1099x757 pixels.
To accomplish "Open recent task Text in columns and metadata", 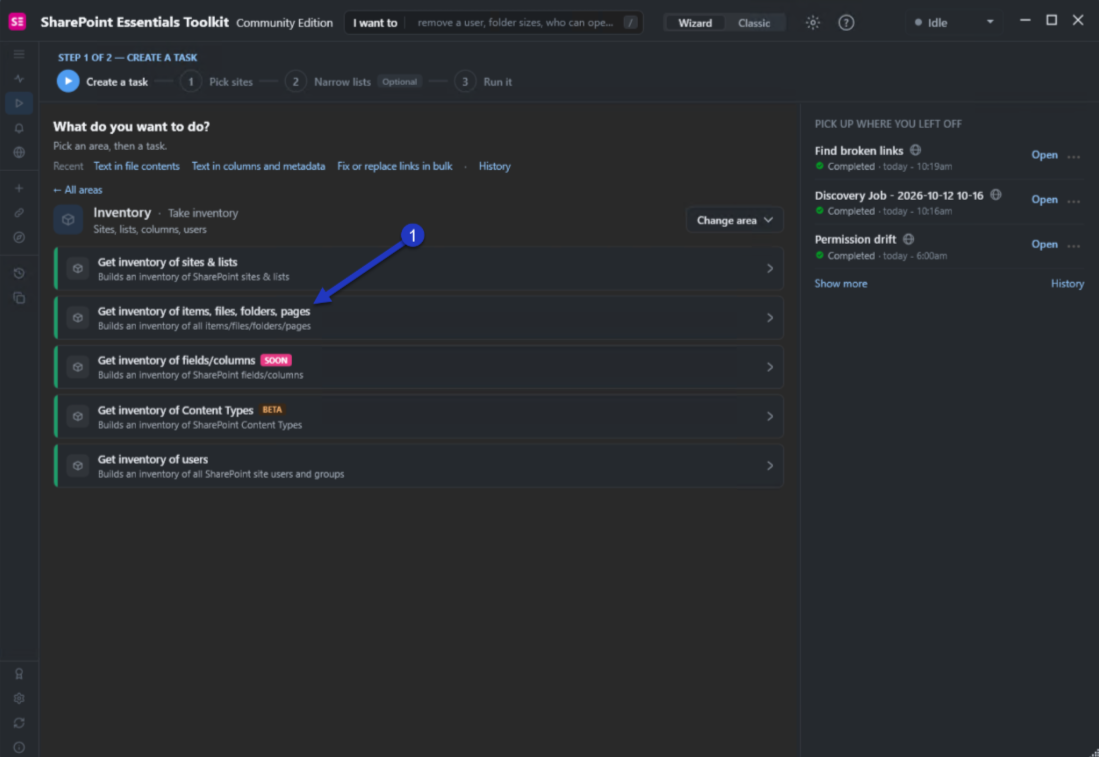I will click(x=258, y=166).
